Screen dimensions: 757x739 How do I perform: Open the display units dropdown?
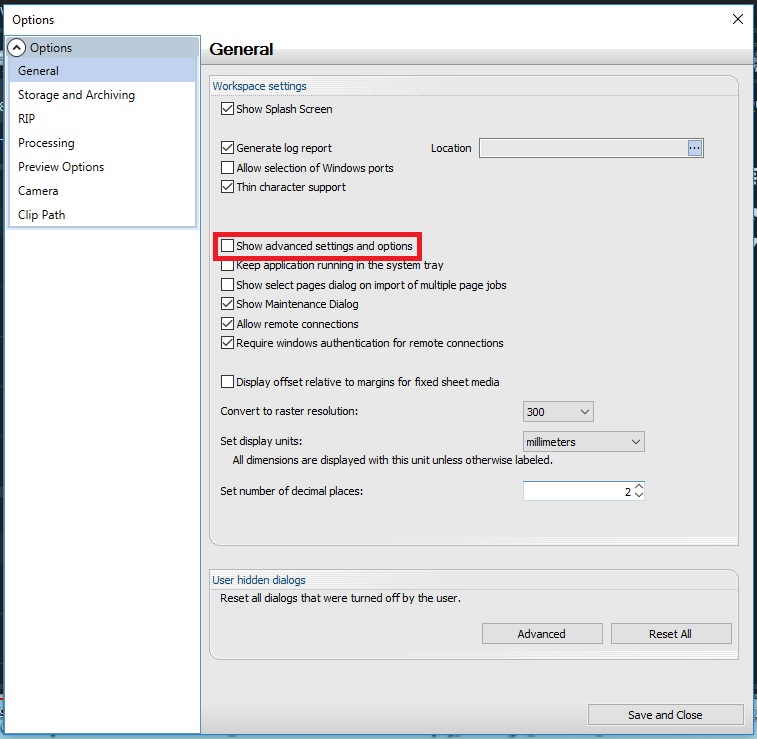(584, 442)
